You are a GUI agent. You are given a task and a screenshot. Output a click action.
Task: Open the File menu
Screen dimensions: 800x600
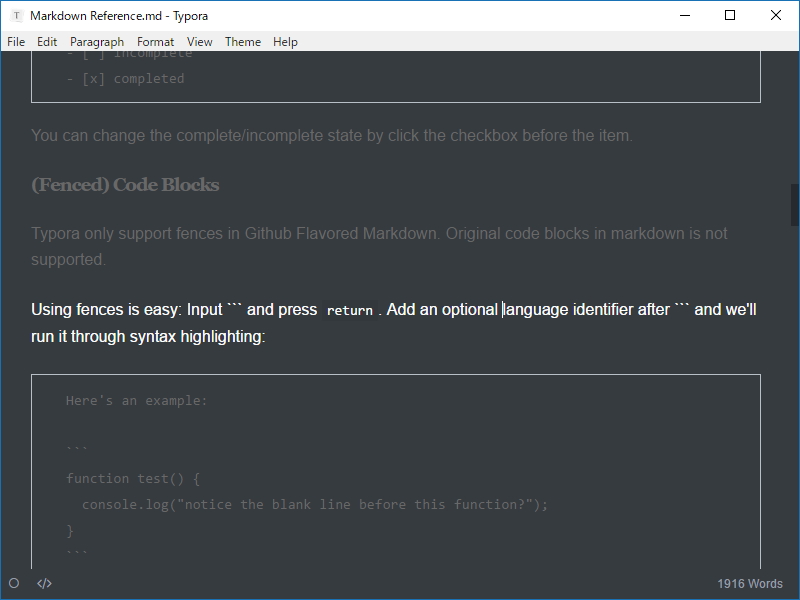tap(16, 42)
